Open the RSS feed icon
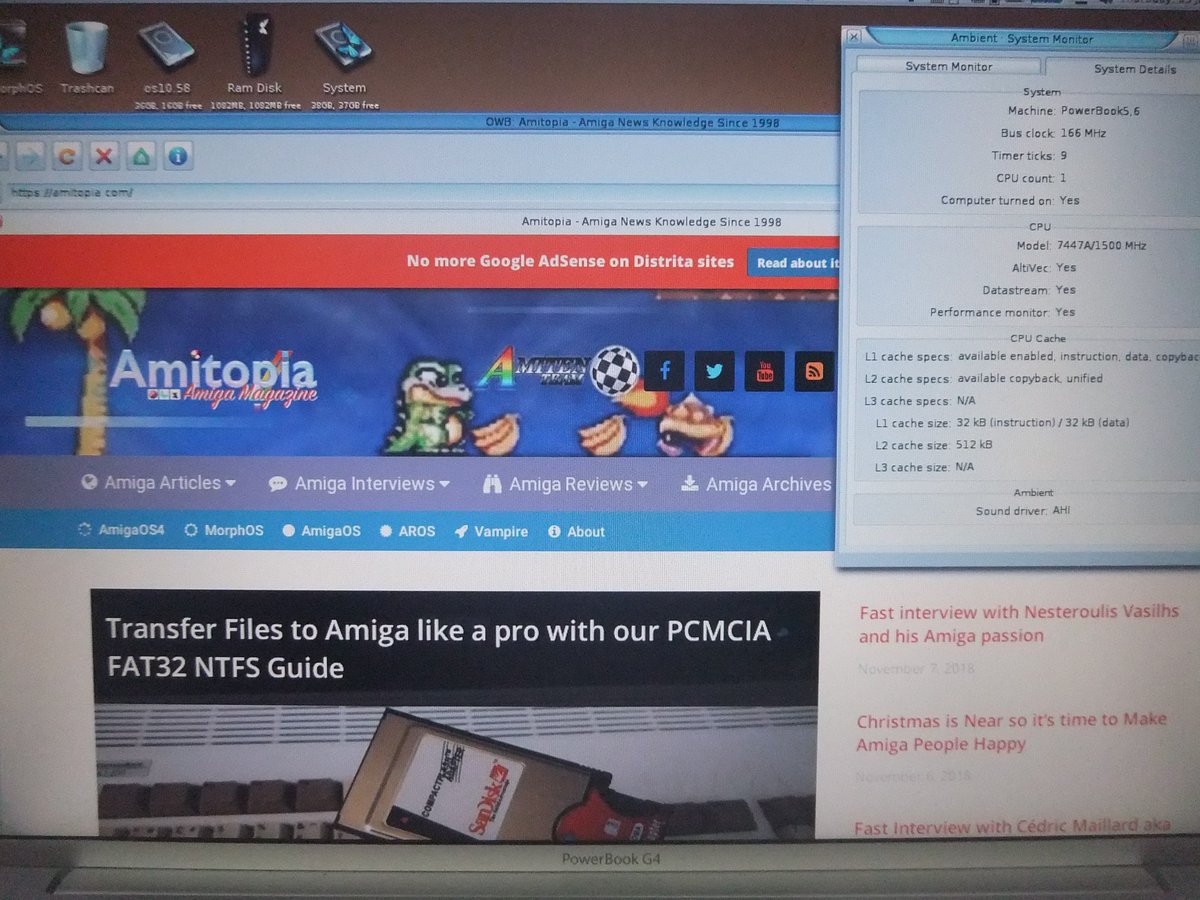The image size is (1200, 900). click(814, 372)
